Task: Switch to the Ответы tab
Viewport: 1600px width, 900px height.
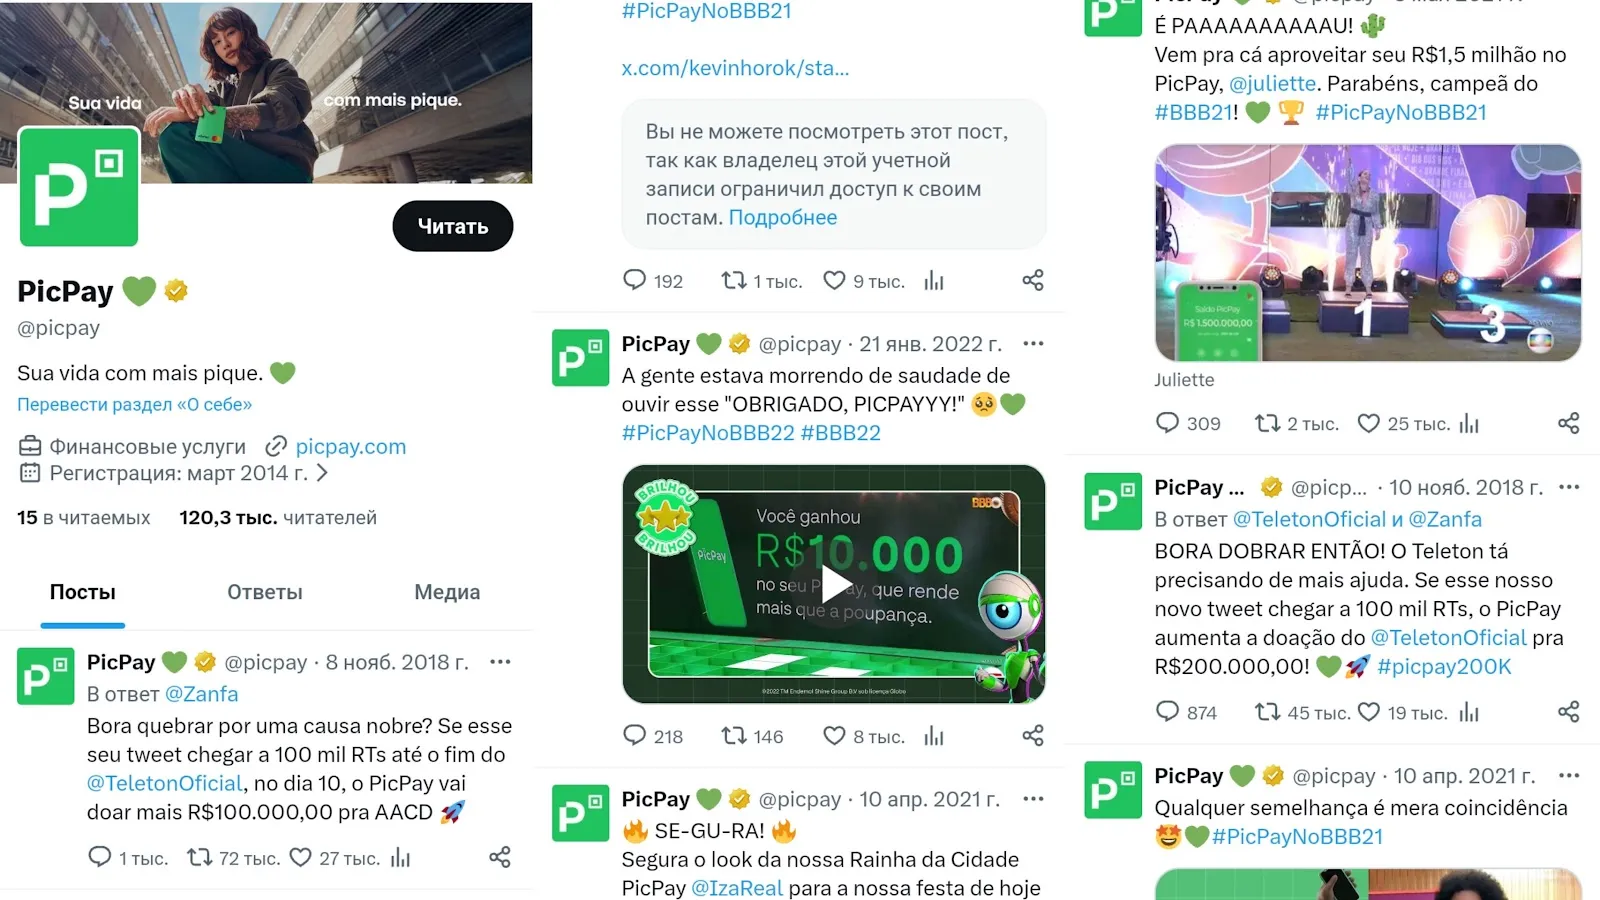Action: (x=265, y=592)
